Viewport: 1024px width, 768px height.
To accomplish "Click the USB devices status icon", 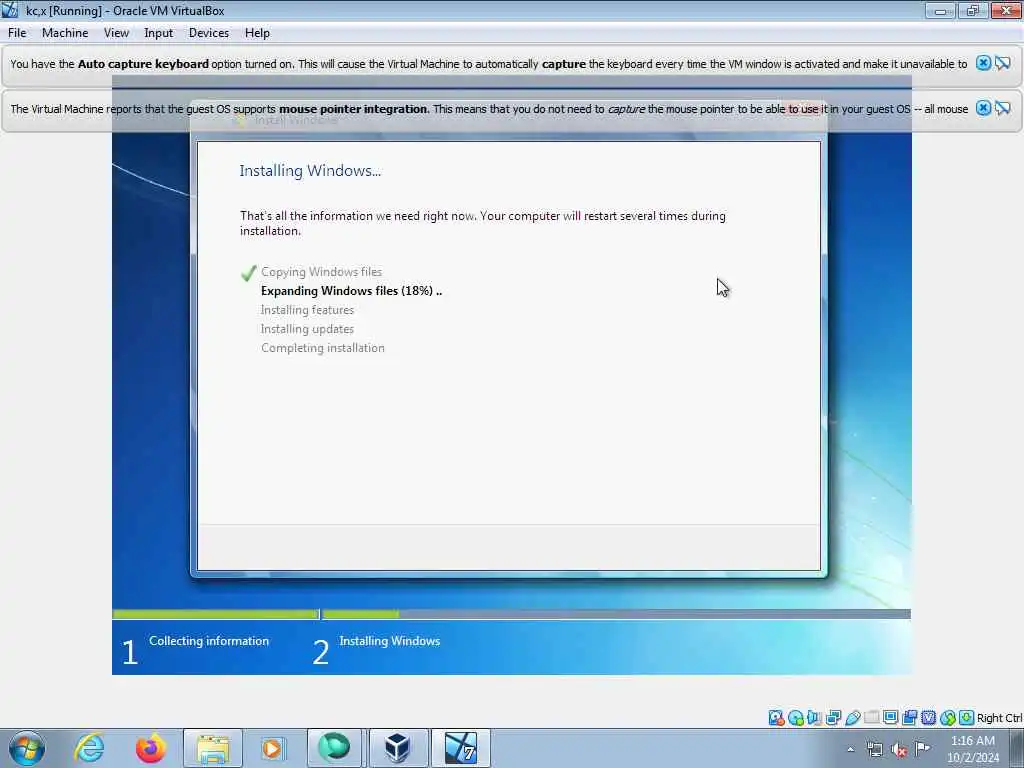I will click(x=852, y=718).
